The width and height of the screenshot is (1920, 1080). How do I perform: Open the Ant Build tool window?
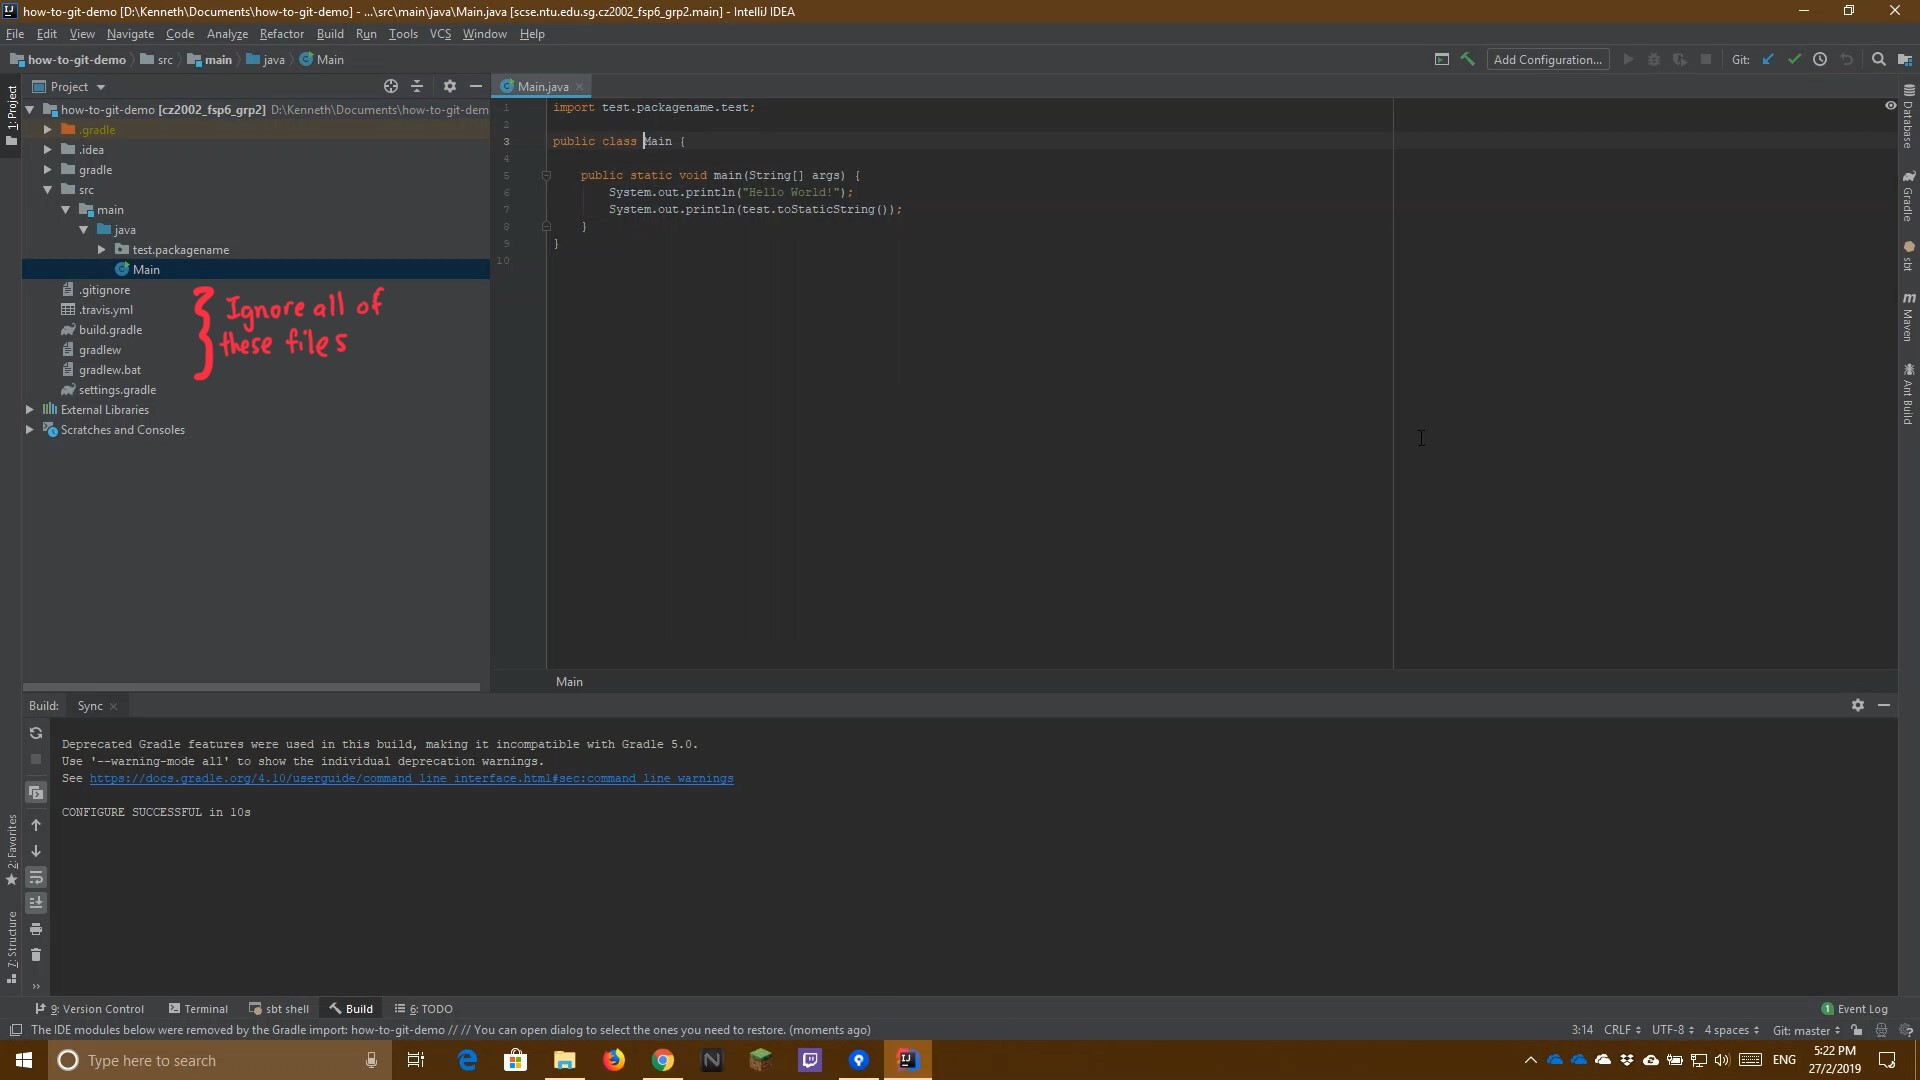pyautogui.click(x=1909, y=394)
